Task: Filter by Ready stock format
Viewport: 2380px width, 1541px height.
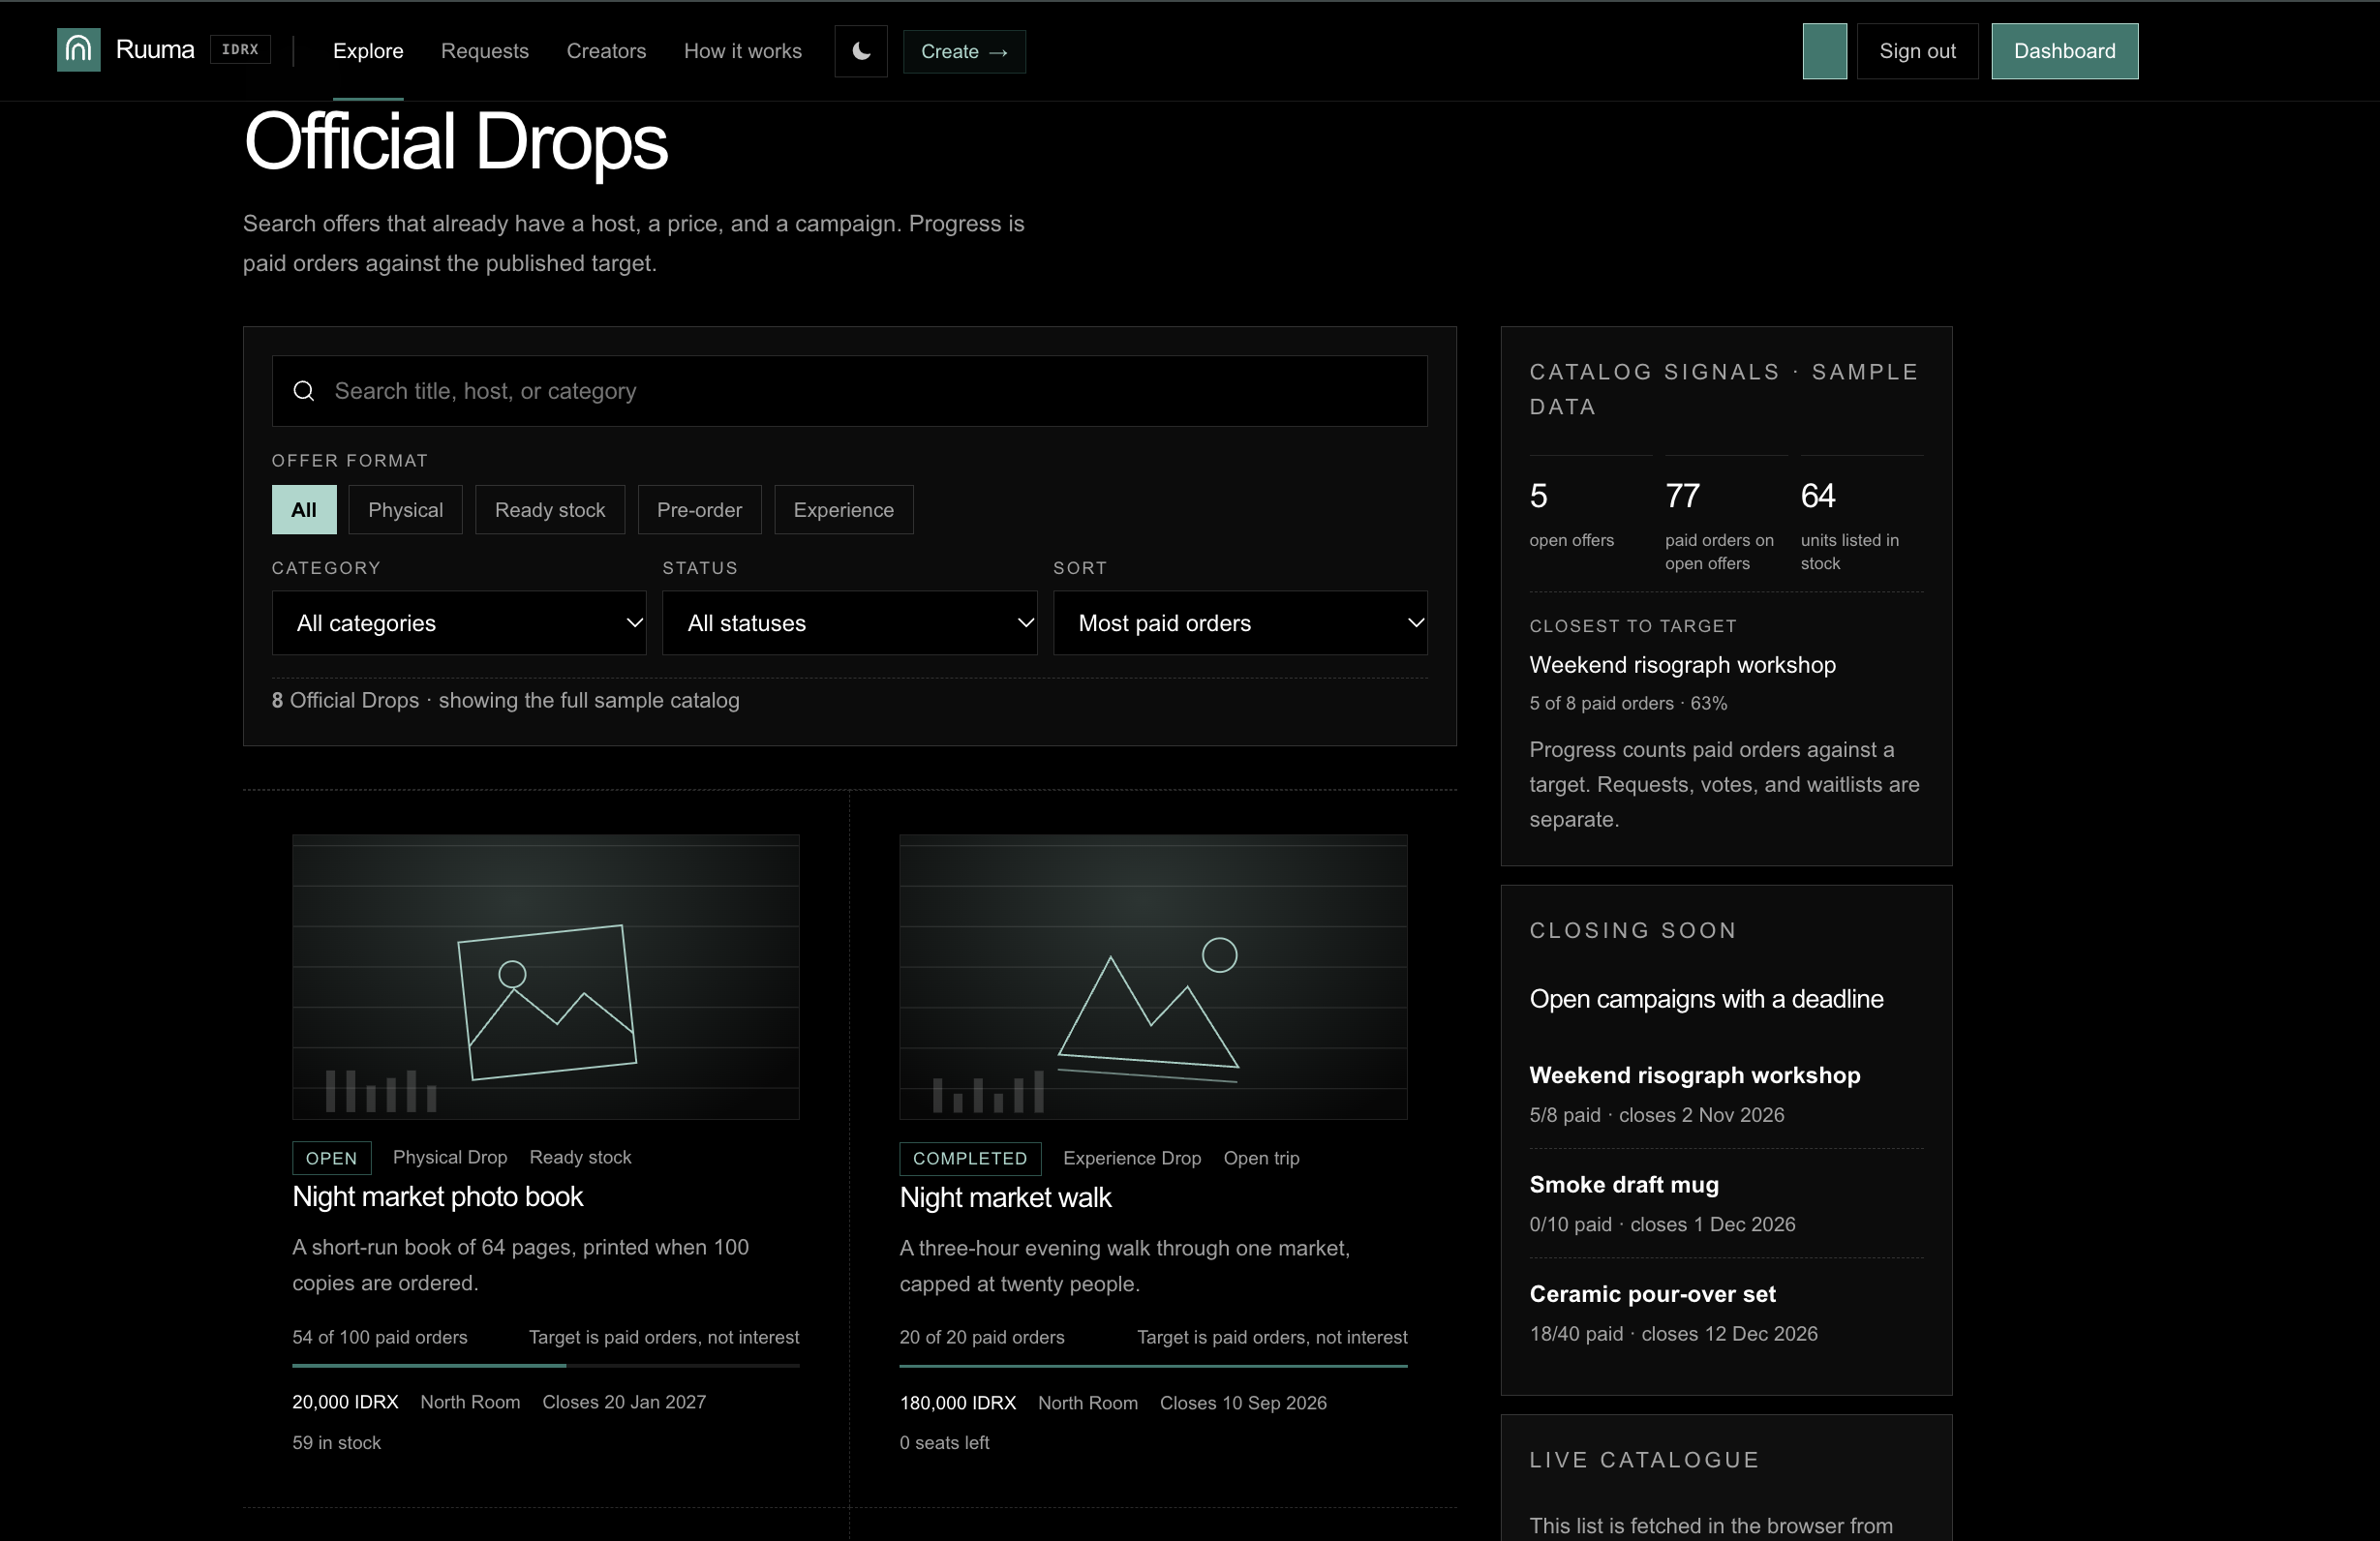Action: point(550,510)
